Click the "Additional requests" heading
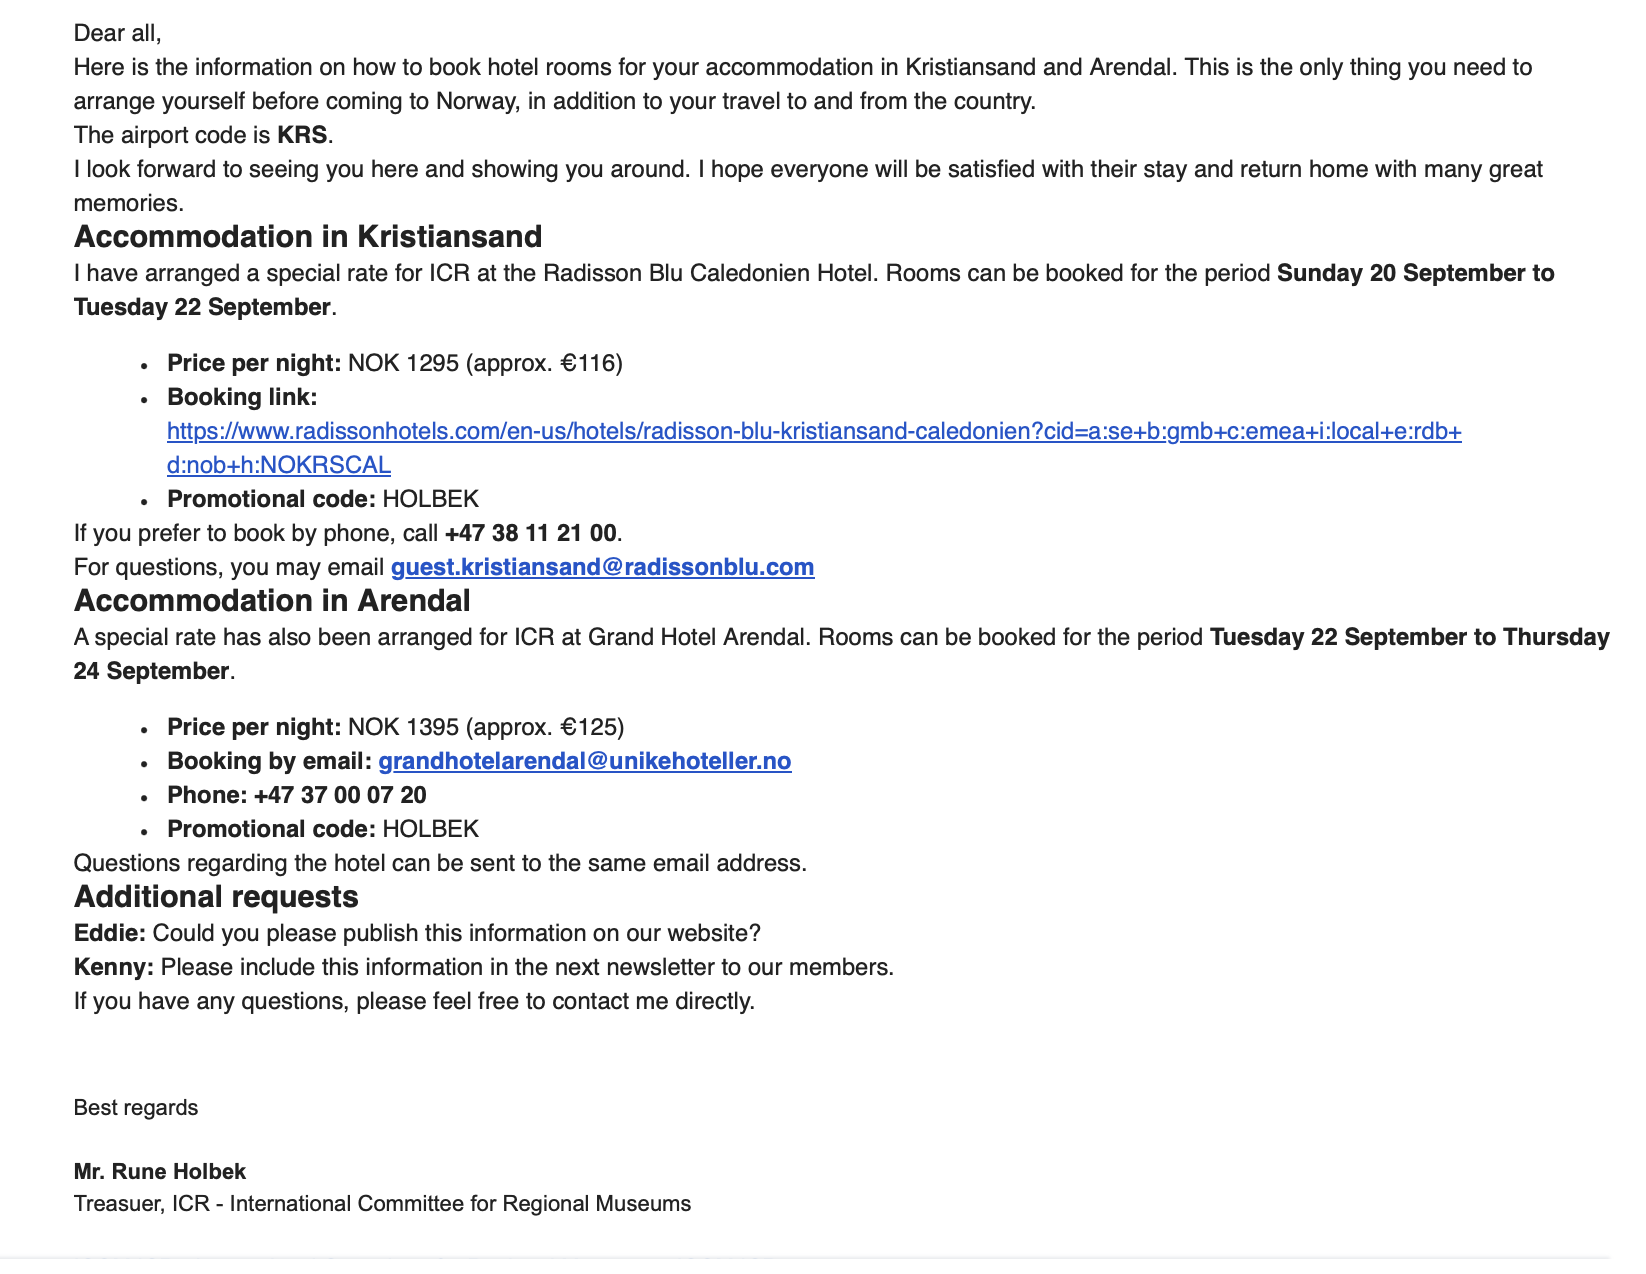The height and width of the screenshot is (1274, 1646). tap(216, 897)
